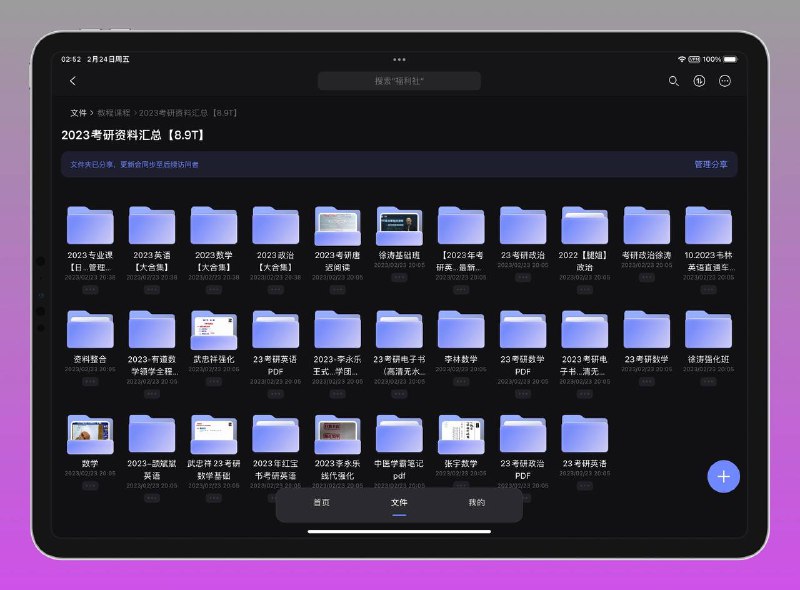Viewport: 800px width, 590px height.
Task: Open the 资料整合 folder
Action: pyautogui.click(x=90, y=330)
